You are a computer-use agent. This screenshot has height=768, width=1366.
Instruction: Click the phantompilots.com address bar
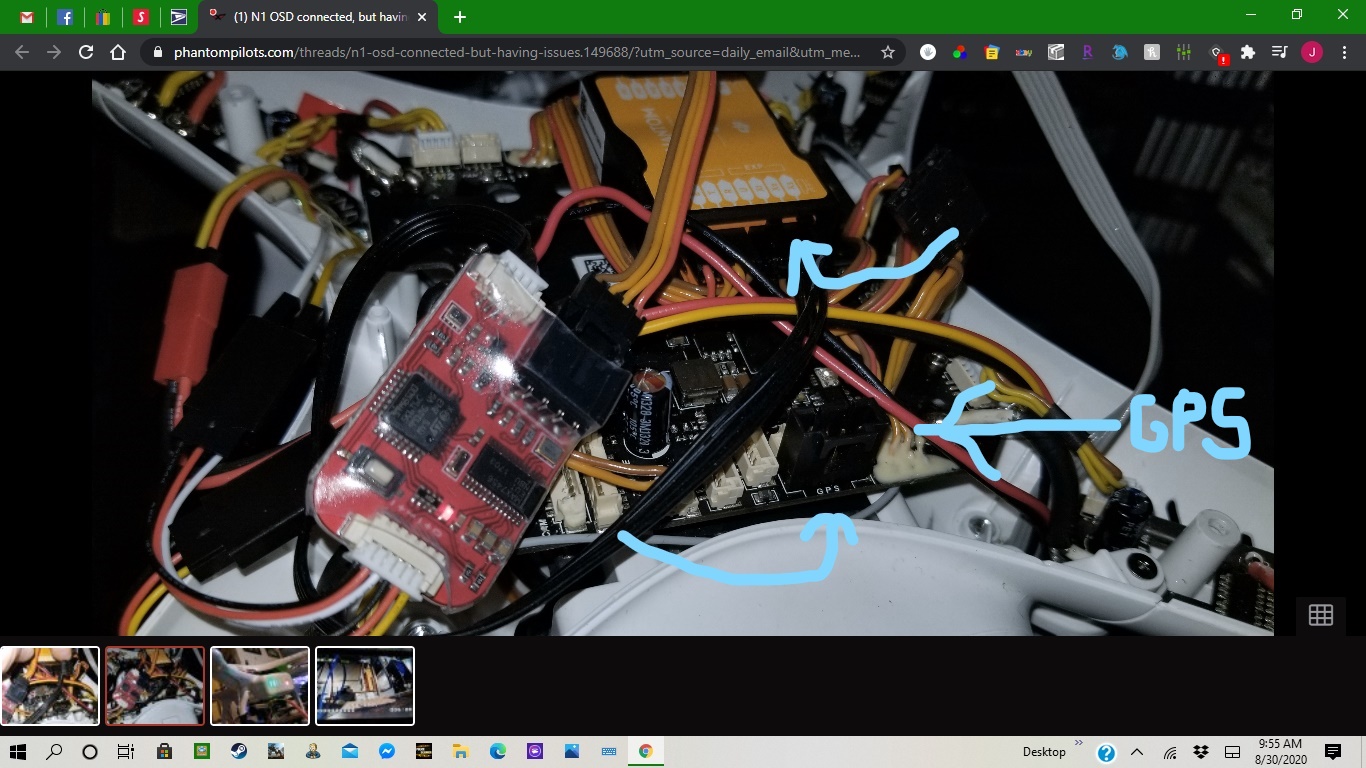(x=517, y=52)
